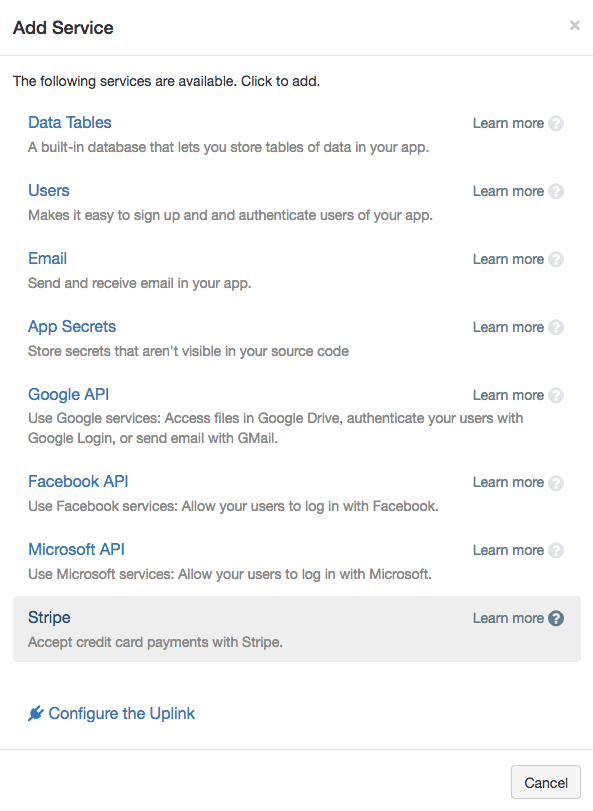
Task: Click the question mark icon for Facebook API
Action: 556,483
